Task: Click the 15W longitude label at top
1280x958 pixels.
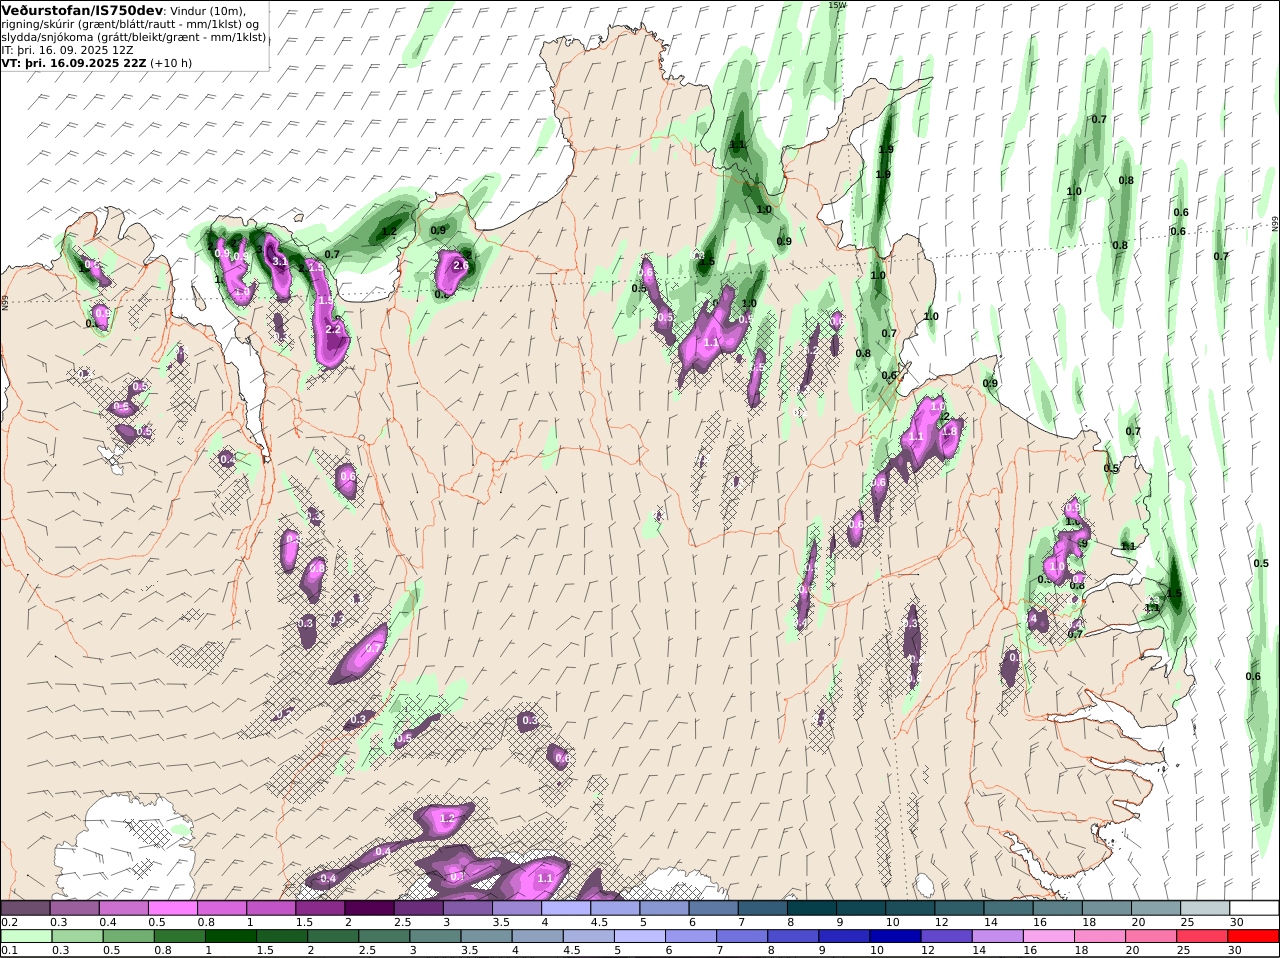Action: click(837, 5)
